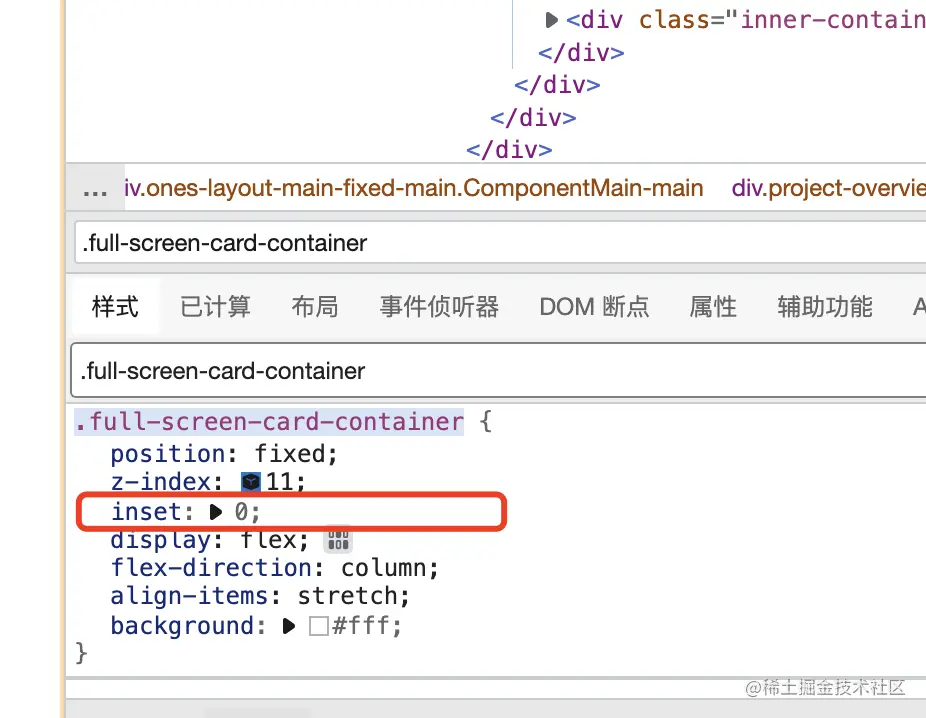Open the DOM 断点 tab
Viewport: 926px width, 718px height.
594,306
